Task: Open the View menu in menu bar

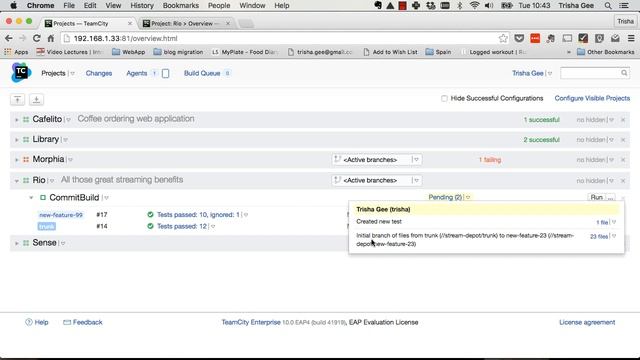Action: click(113, 6)
